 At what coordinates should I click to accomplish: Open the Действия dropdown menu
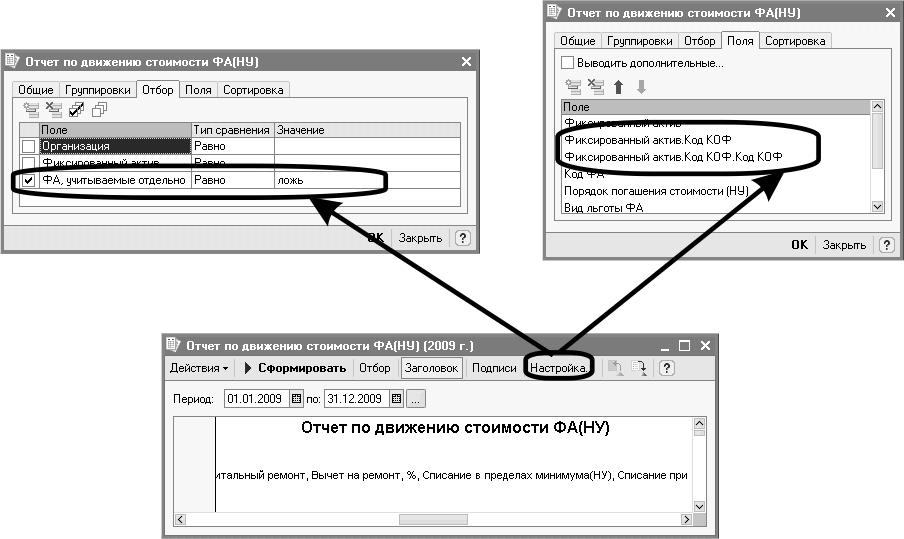click(x=198, y=368)
